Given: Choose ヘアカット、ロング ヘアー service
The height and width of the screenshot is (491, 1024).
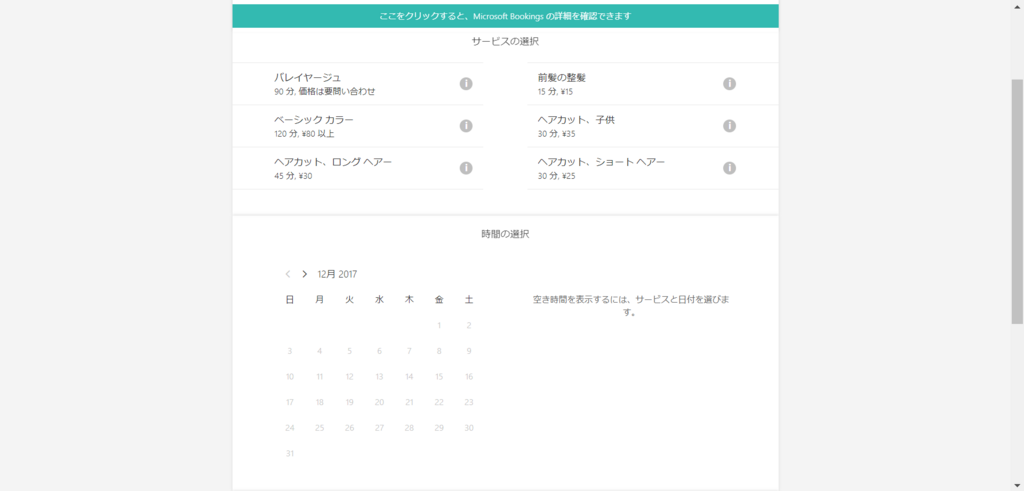Looking at the screenshot, I should click(x=358, y=168).
